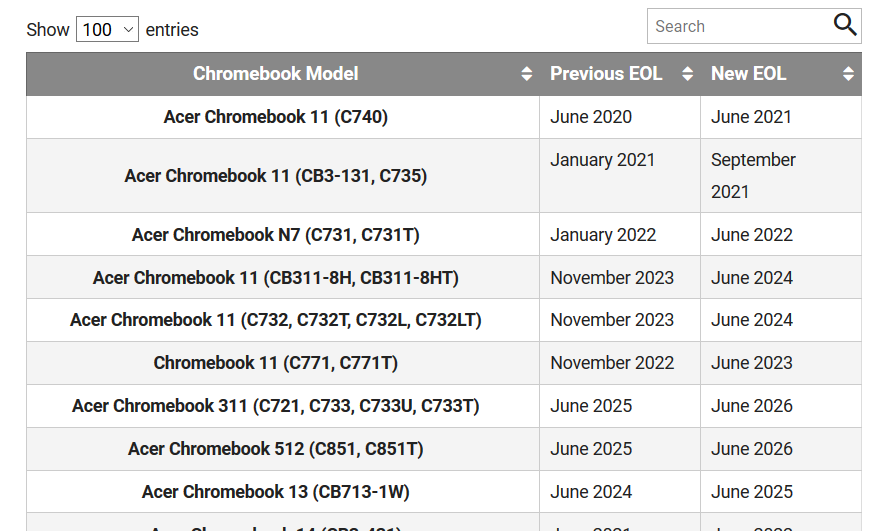Click the magnifying glass search icon
Viewport: 891px width, 531px height.
coord(844,25)
